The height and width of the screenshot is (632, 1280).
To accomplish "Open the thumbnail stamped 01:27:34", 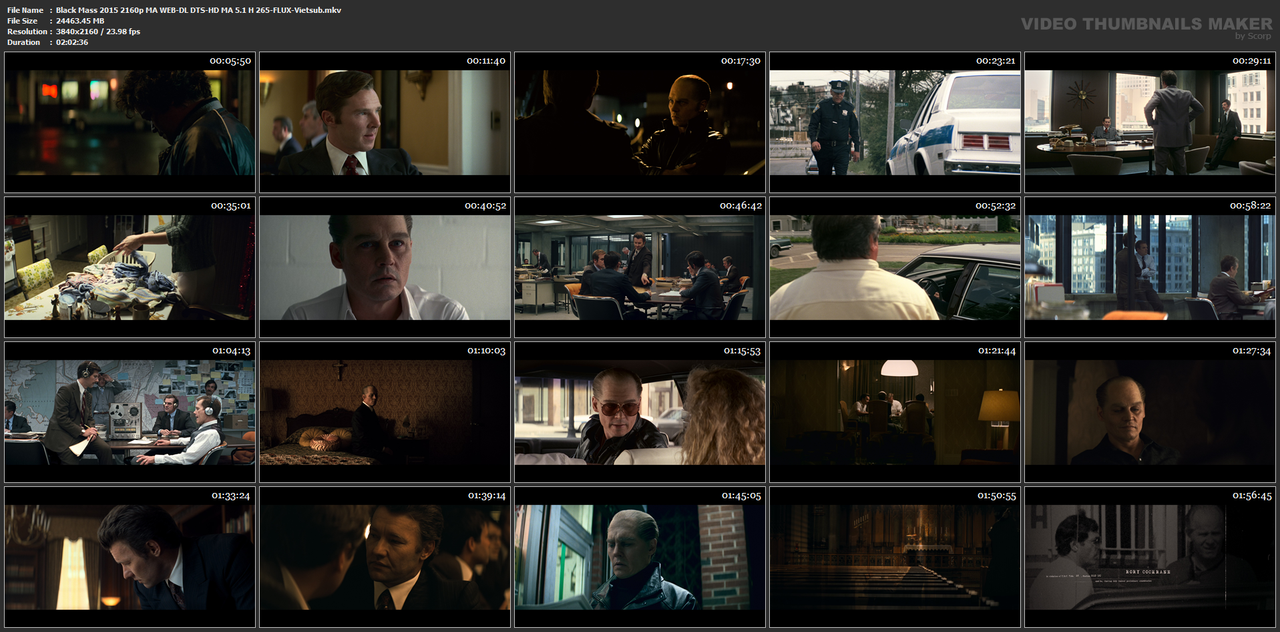I will click(1150, 412).
